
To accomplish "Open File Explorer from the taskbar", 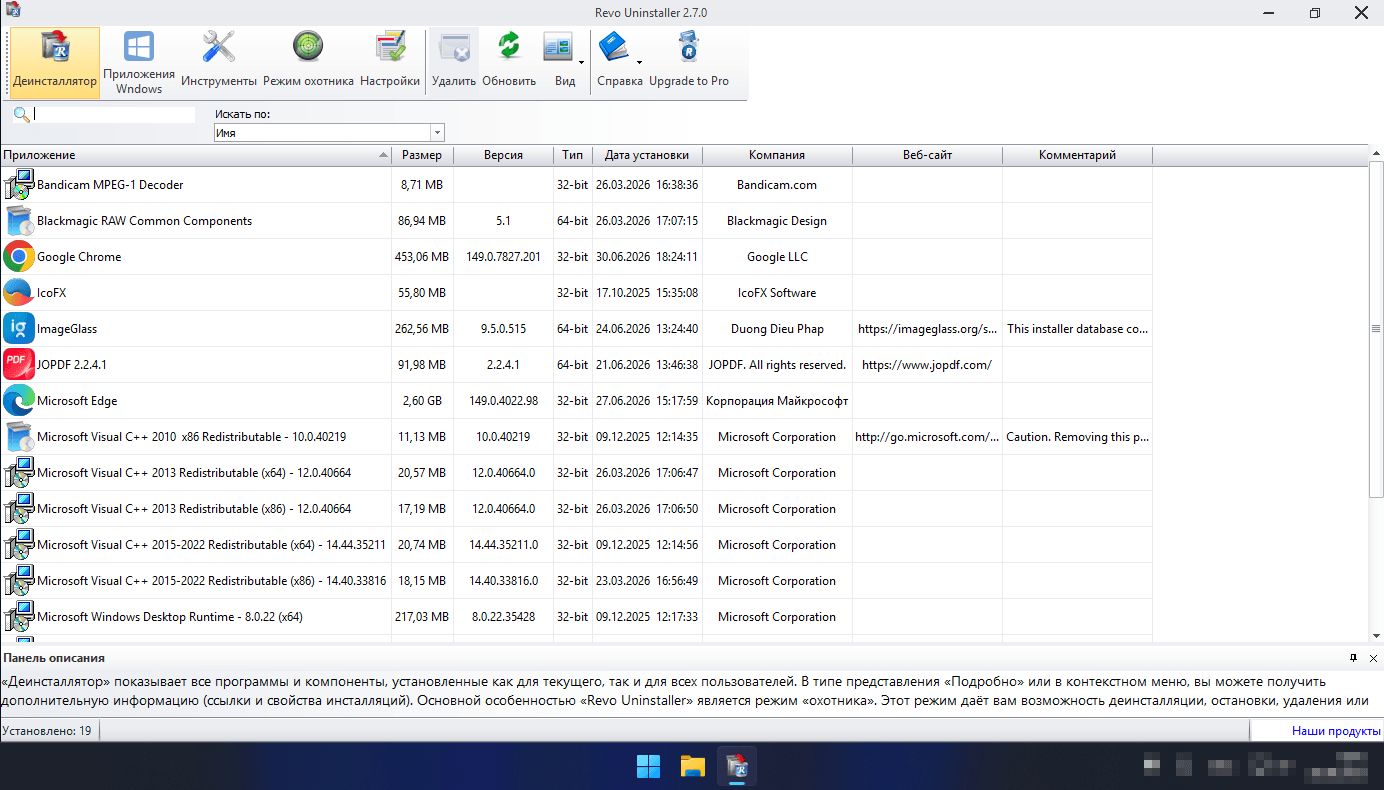I will tap(692, 767).
